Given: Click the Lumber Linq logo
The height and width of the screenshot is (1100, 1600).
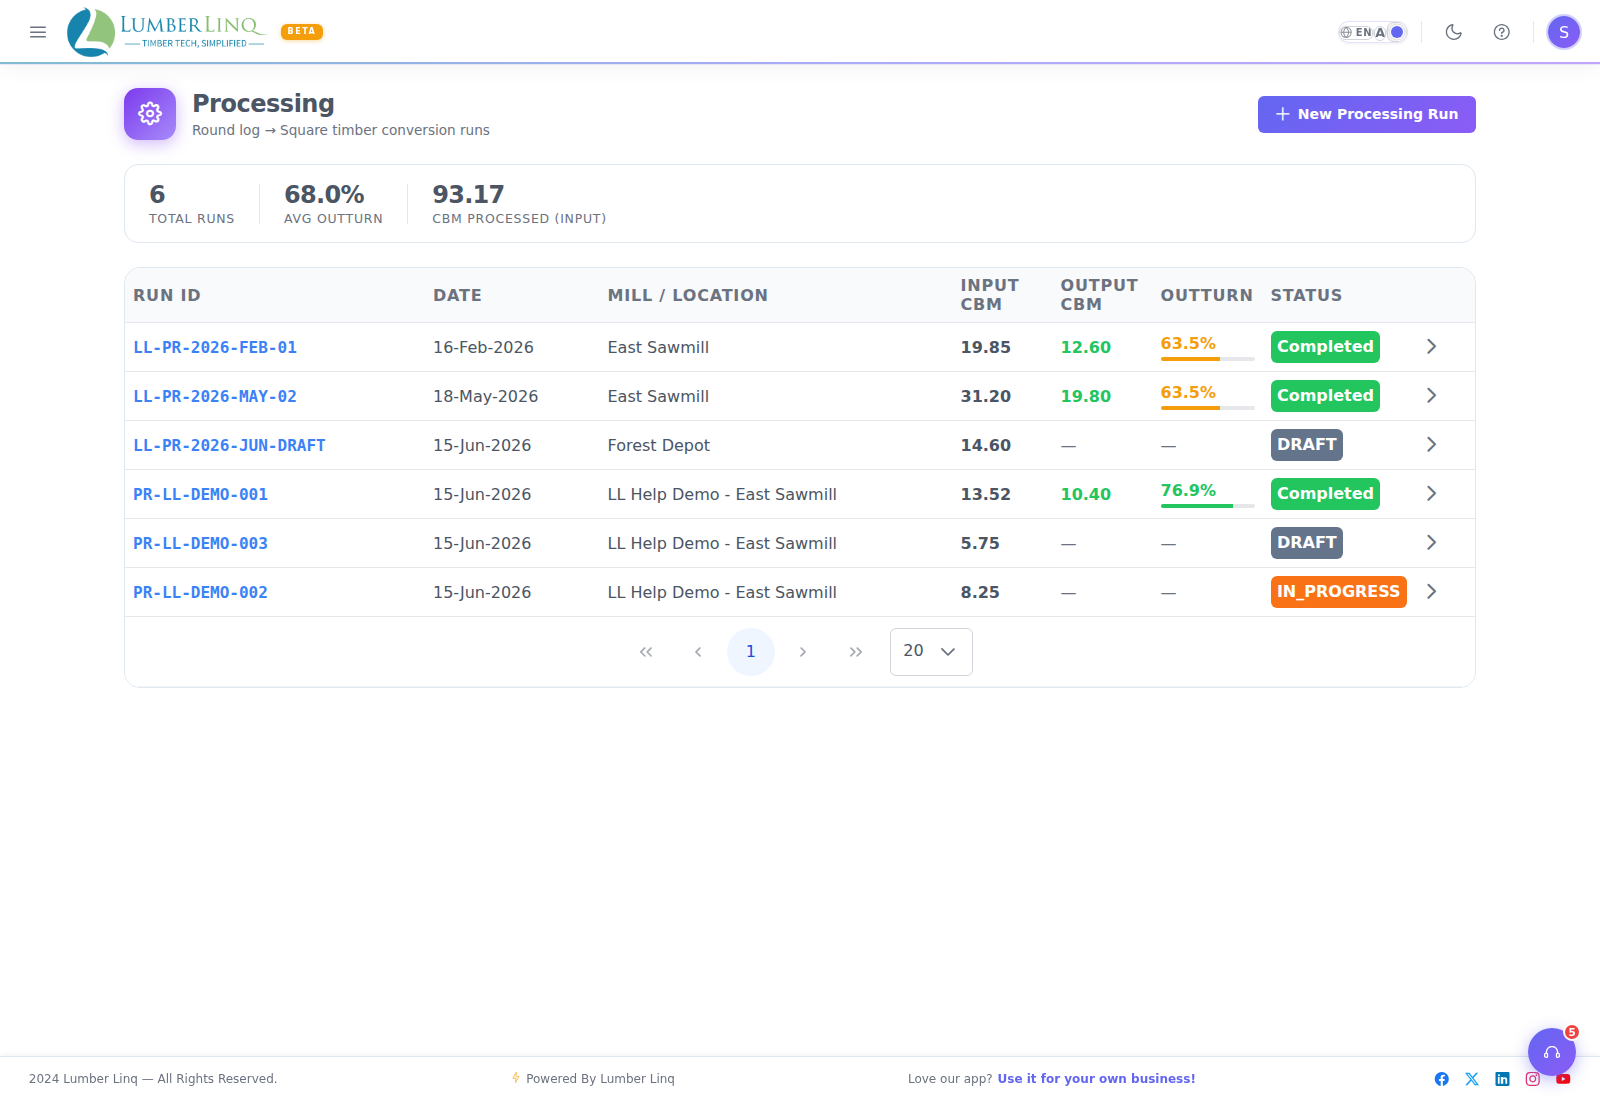Looking at the screenshot, I should (166, 32).
